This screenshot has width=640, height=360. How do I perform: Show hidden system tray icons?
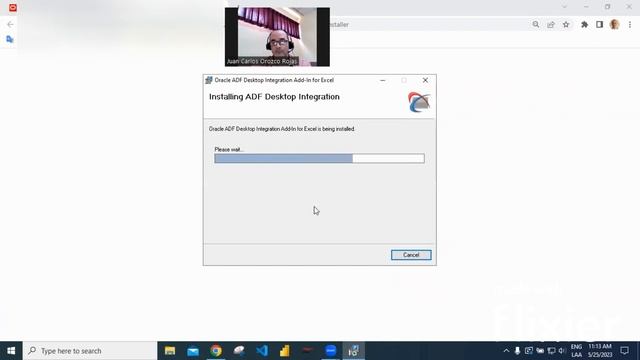pos(506,351)
